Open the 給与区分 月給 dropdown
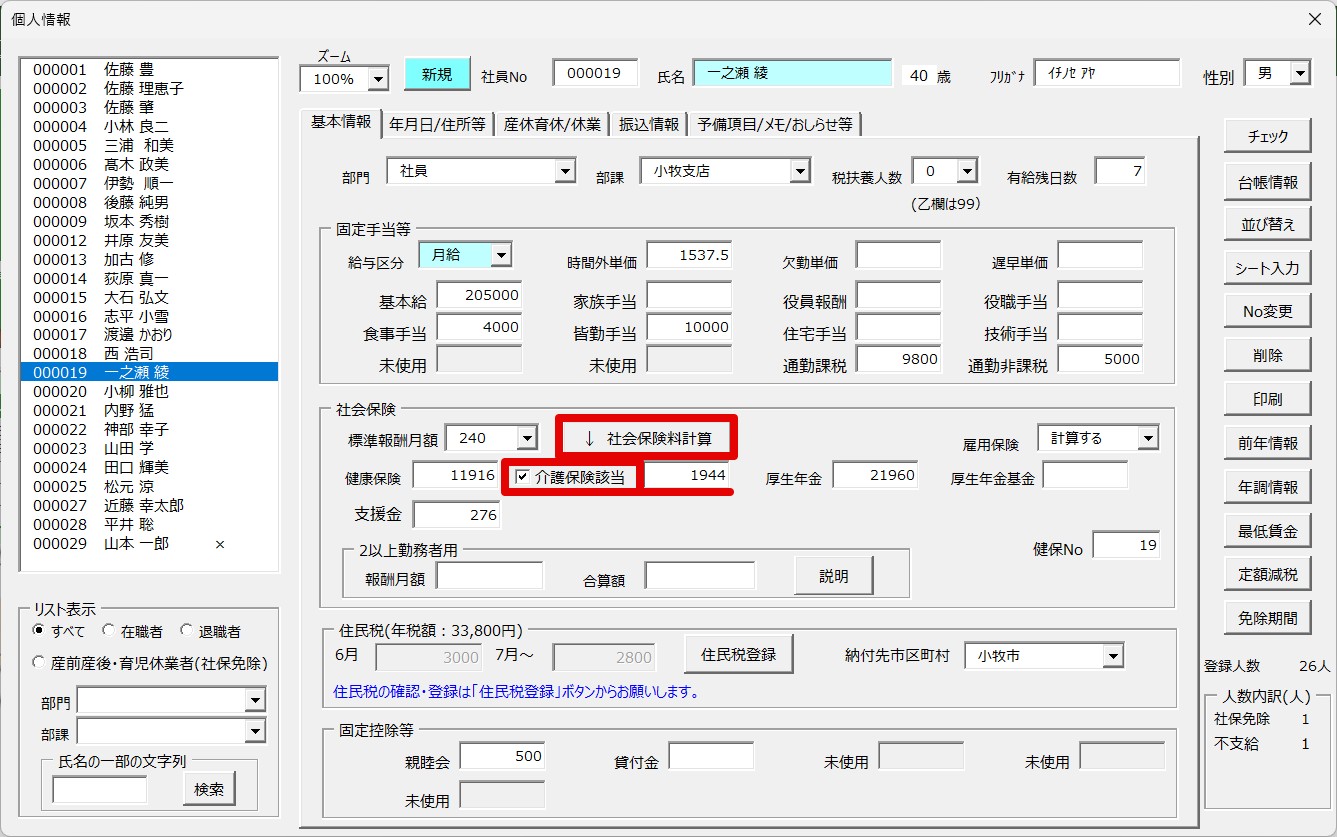The image size is (1337, 837). click(x=501, y=255)
